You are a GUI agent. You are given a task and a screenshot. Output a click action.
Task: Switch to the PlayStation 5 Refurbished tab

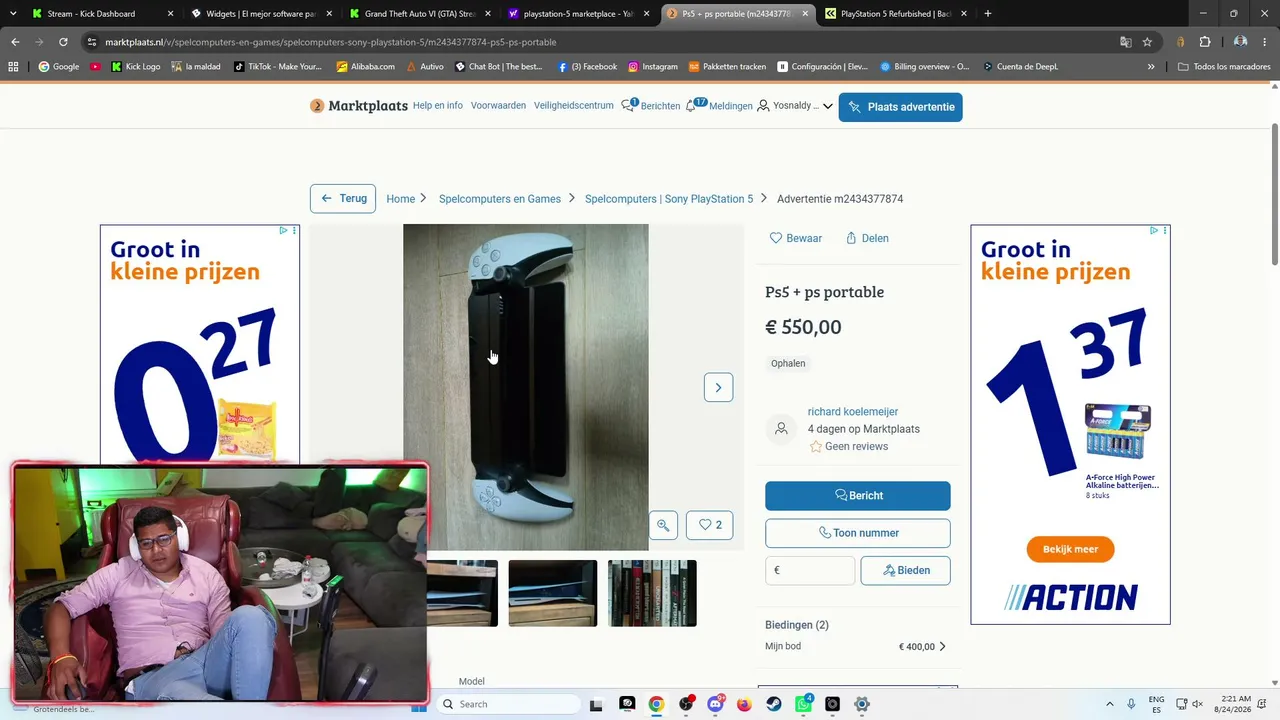point(896,14)
